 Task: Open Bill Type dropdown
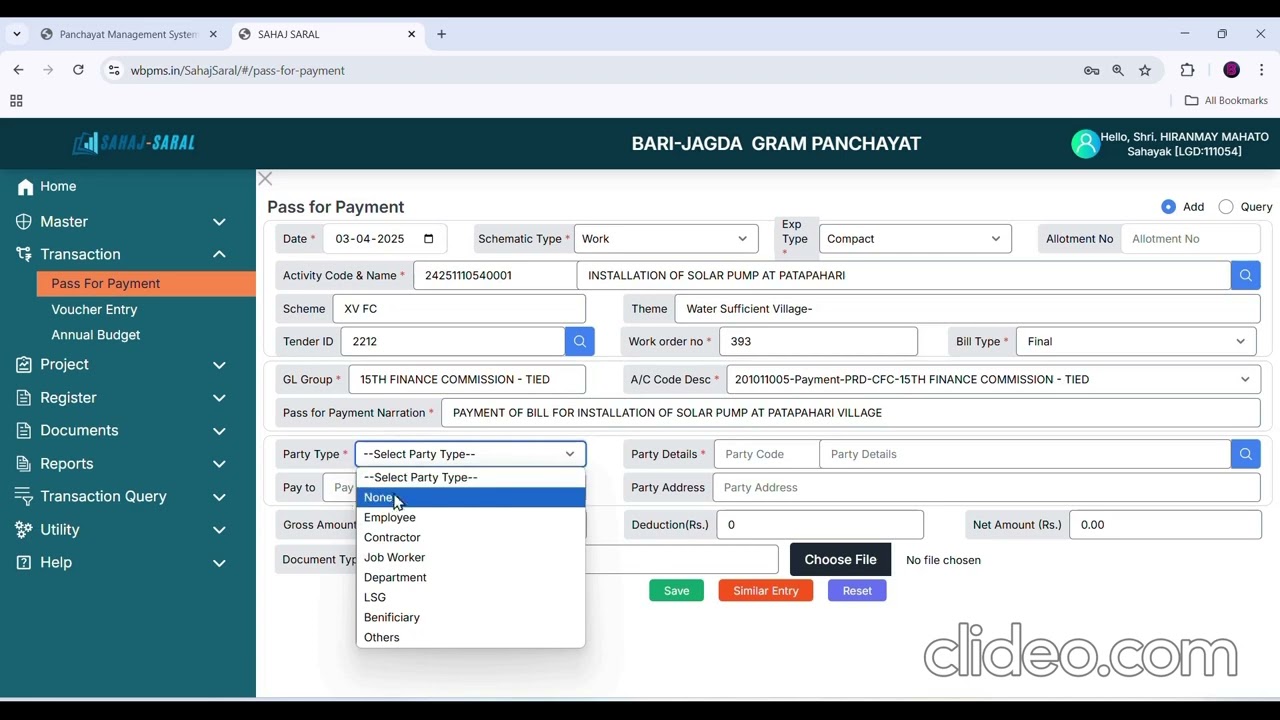pos(1138,342)
